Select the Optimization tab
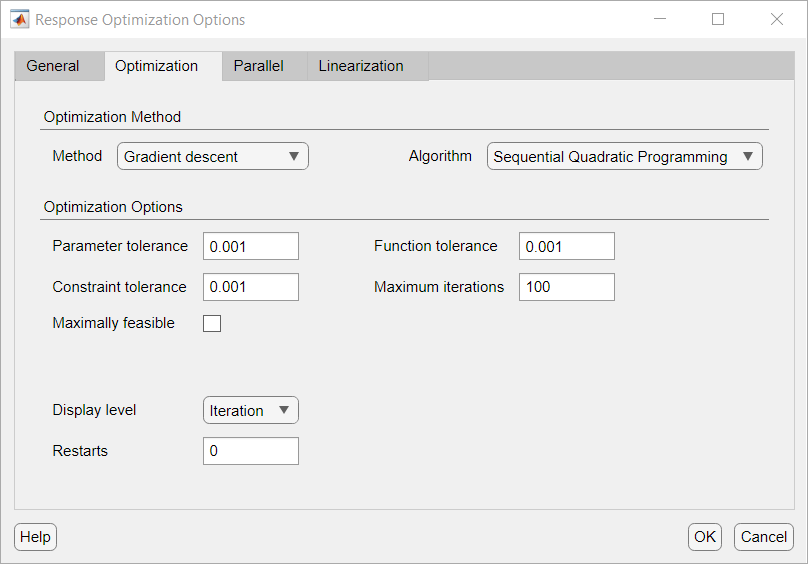Image resolution: width=808 pixels, height=564 pixels. (156, 66)
